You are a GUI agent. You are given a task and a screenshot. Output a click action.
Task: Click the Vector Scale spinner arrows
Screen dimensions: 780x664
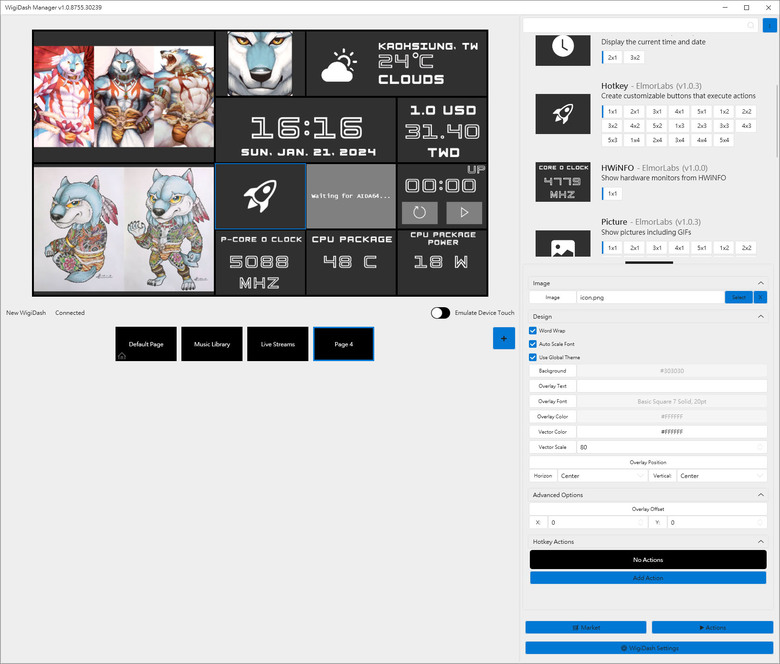pos(760,447)
